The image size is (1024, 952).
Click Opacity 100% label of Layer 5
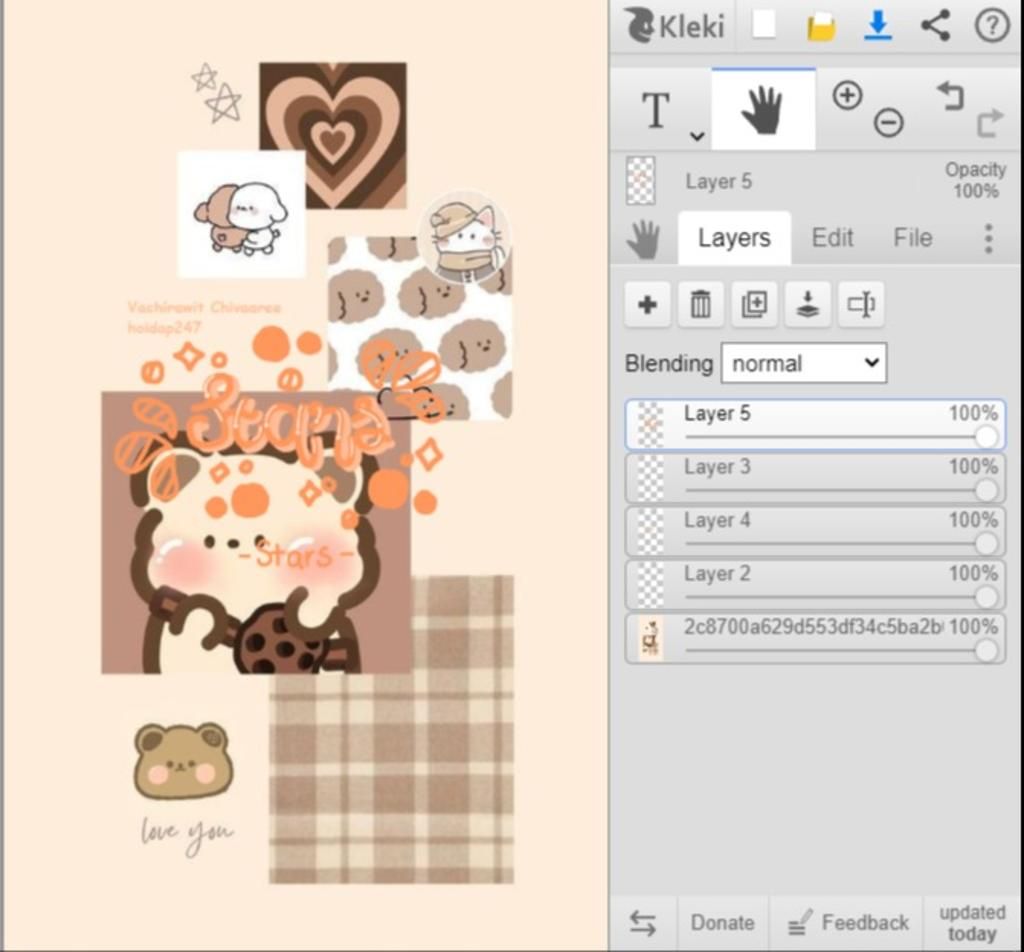[x=976, y=180]
